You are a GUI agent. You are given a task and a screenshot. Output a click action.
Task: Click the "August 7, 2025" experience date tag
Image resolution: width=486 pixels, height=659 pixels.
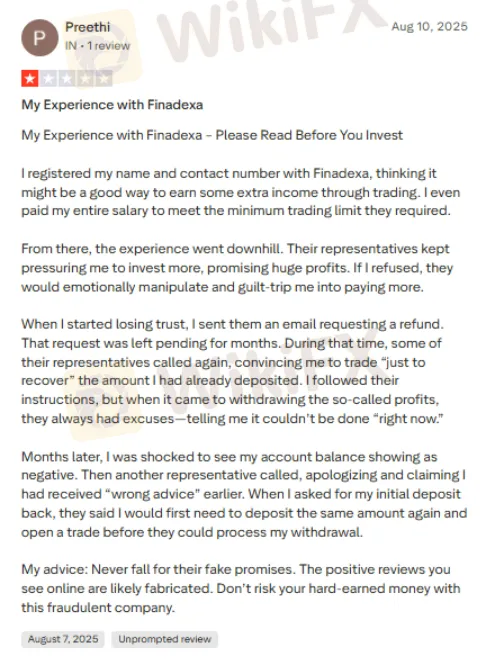[63, 639]
